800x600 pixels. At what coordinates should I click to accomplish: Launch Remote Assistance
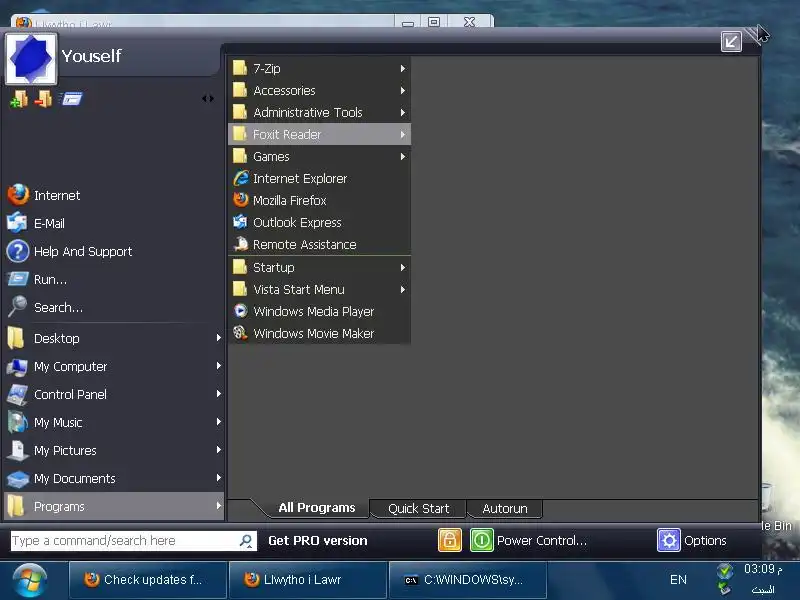pyautogui.click(x=319, y=244)
